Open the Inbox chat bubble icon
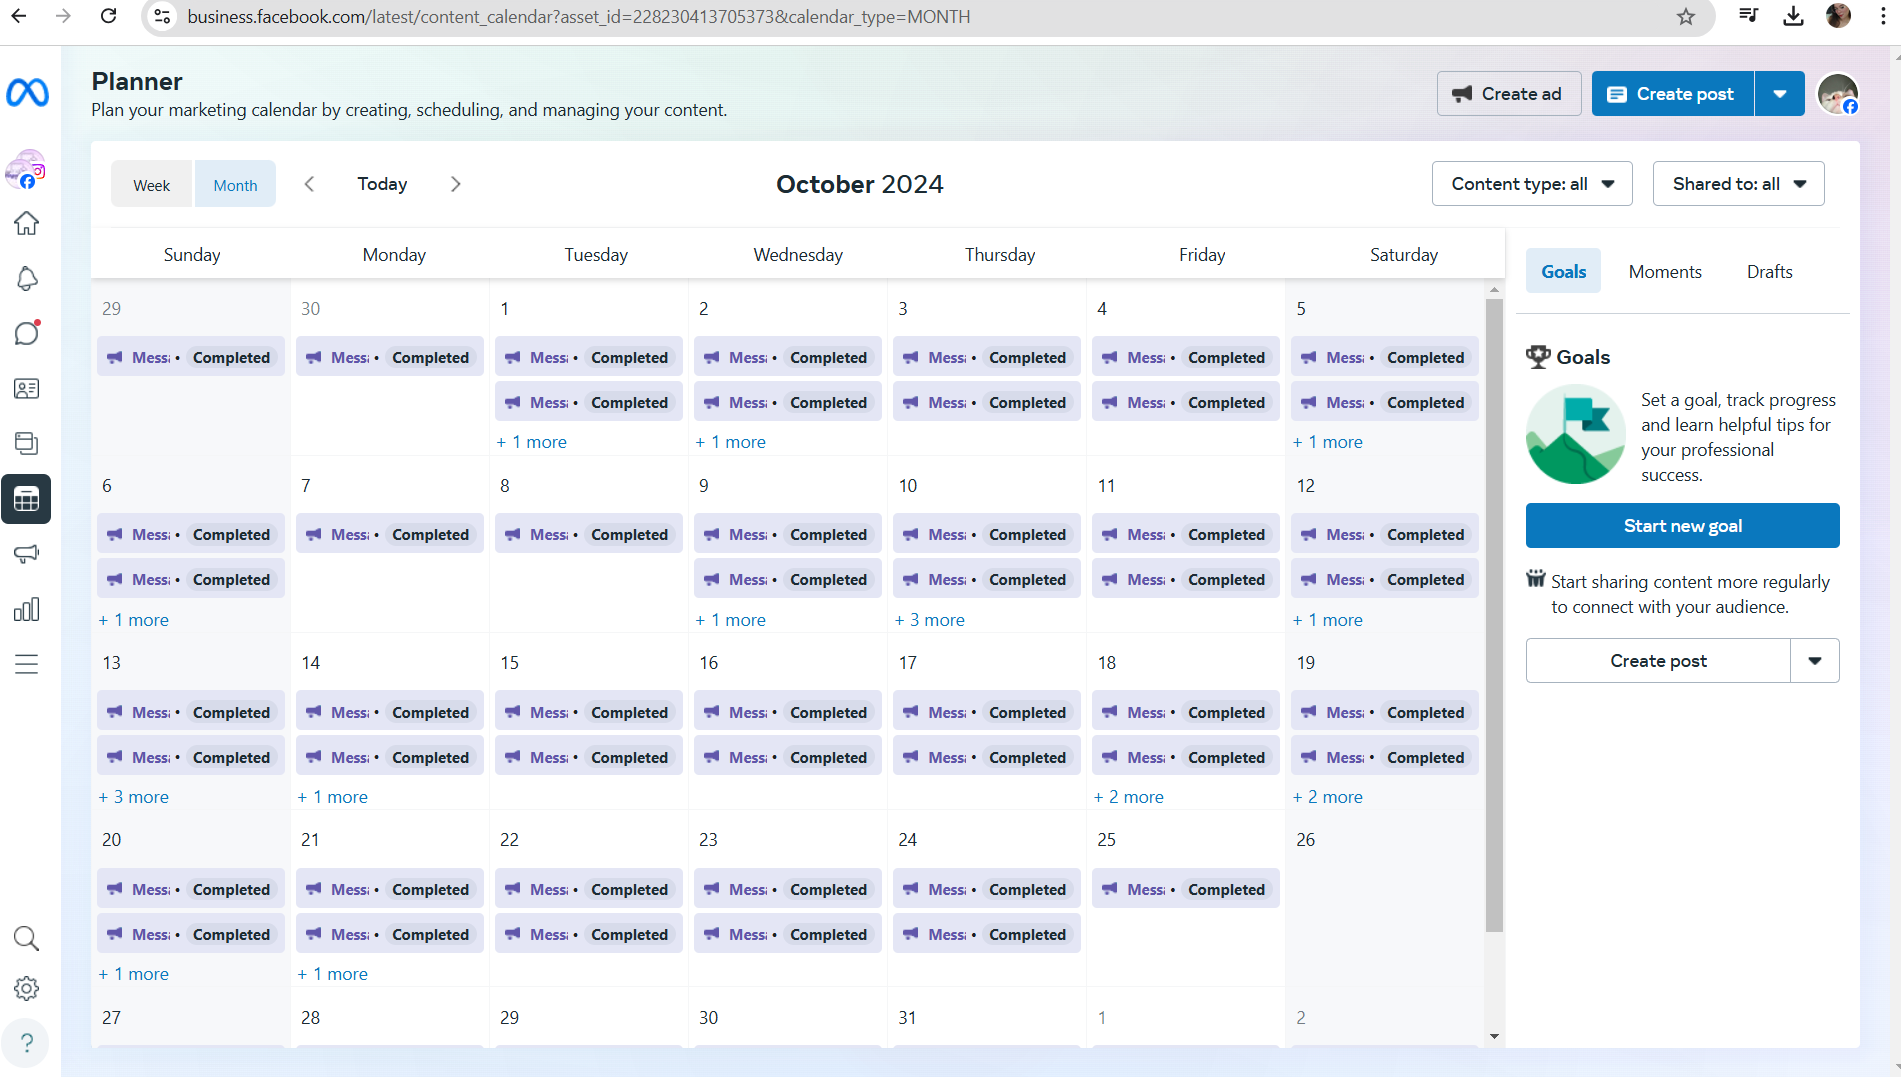 point(27,333)
